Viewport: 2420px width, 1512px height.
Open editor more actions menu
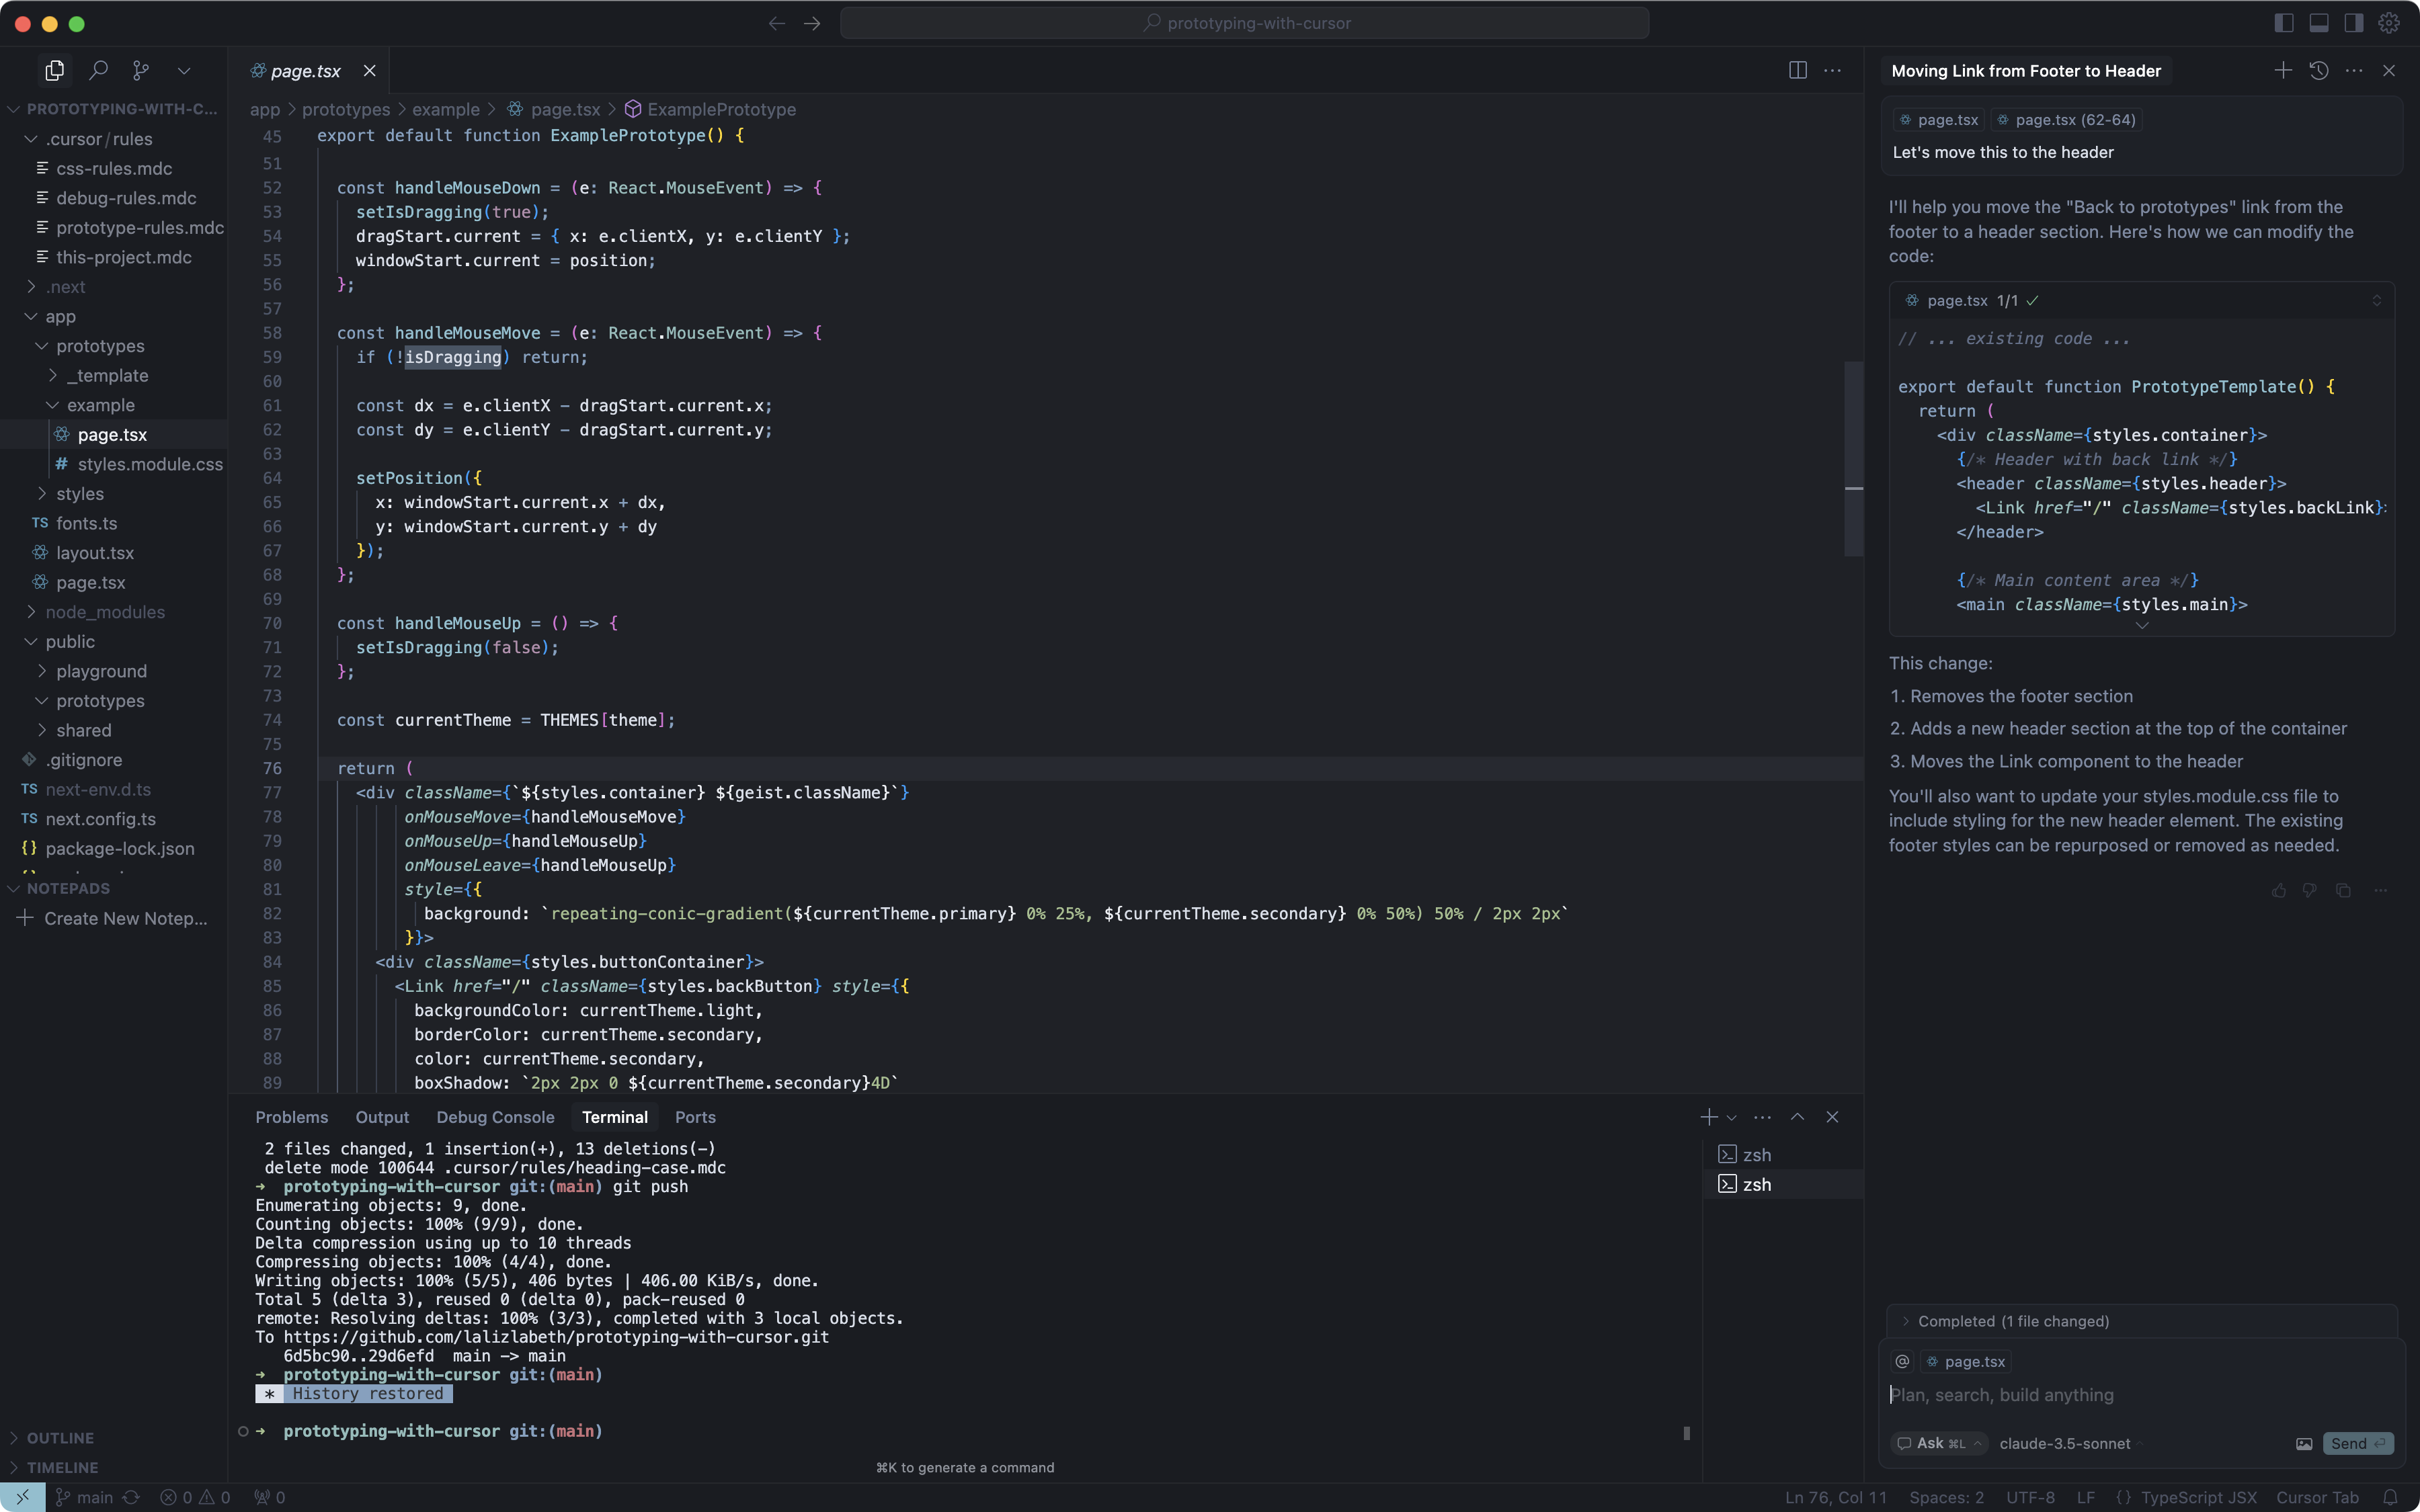(1832, 70)
